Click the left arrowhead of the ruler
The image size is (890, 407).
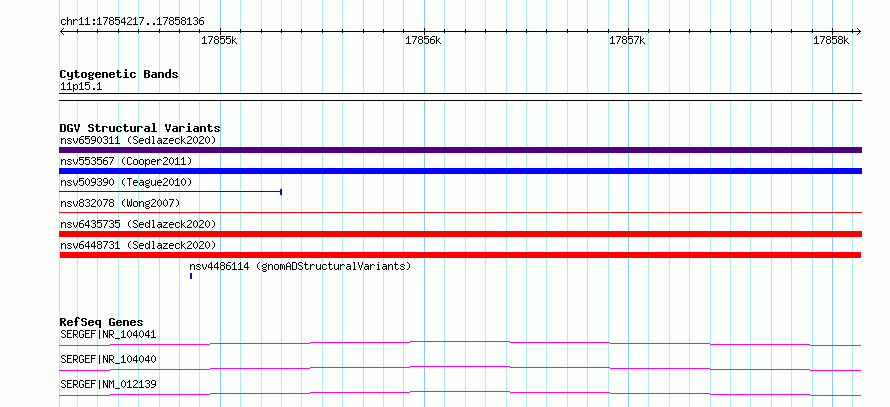pos(62,31)
